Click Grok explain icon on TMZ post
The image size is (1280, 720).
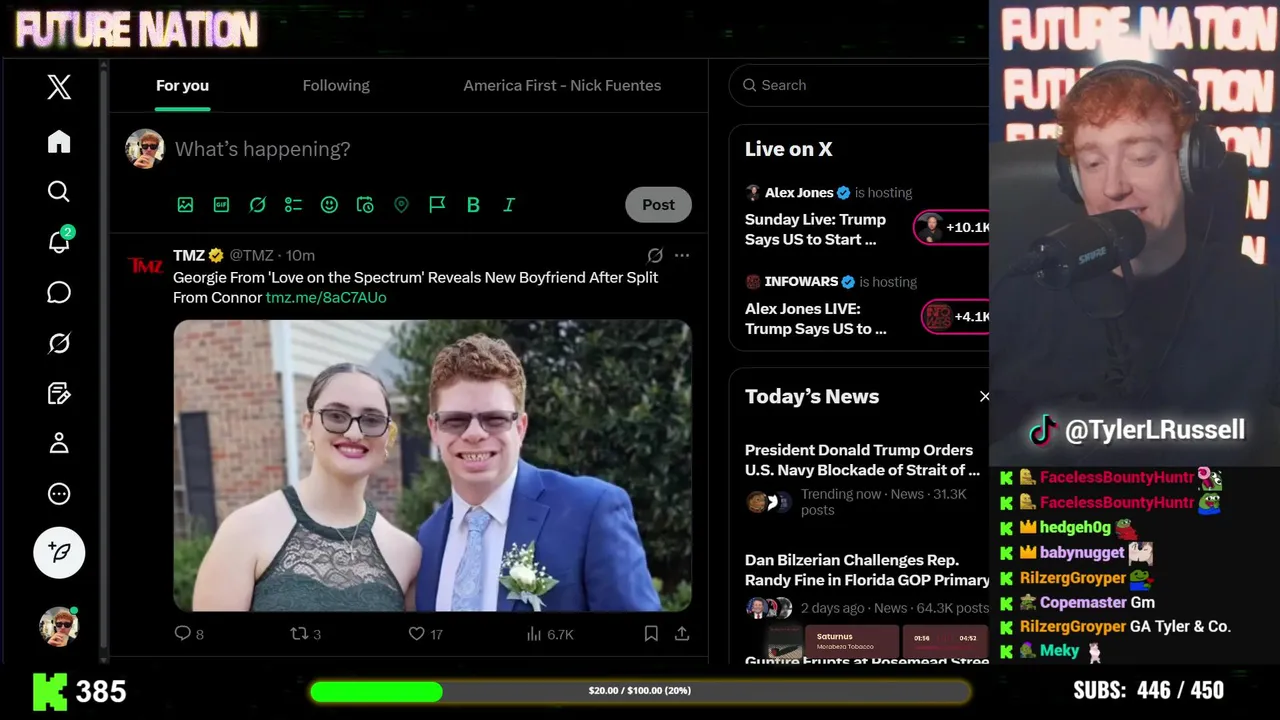[x=654, y=255]
